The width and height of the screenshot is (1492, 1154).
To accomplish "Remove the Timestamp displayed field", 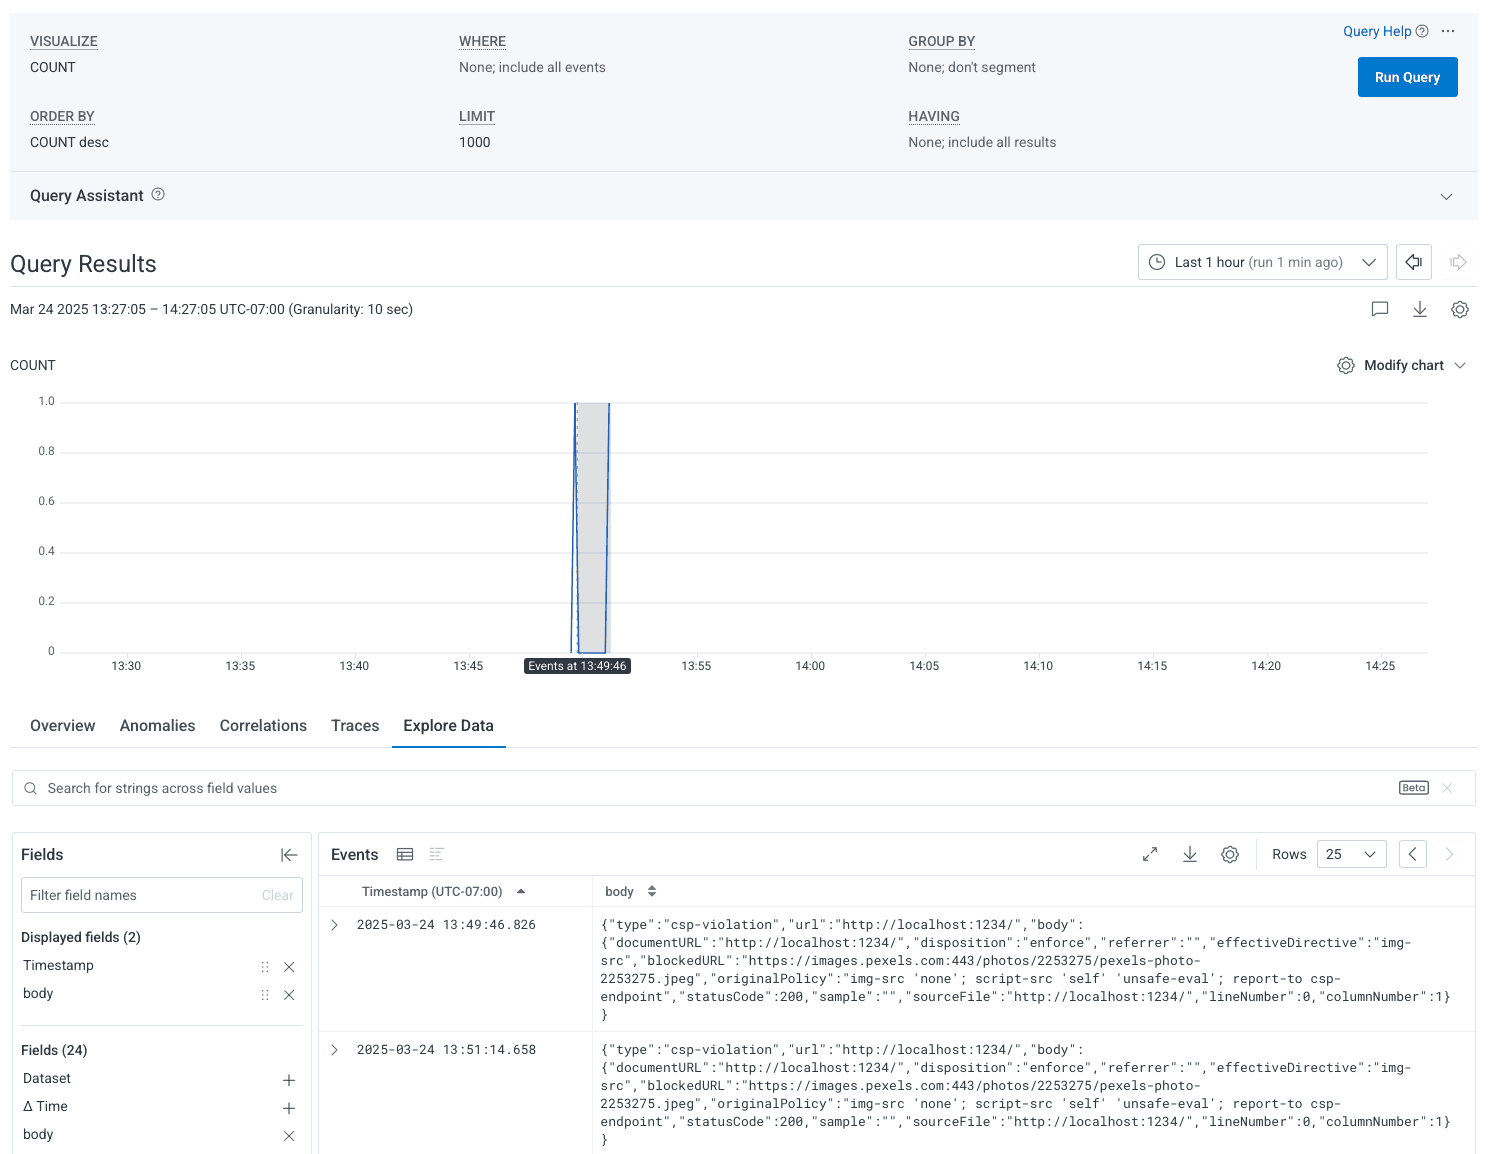I will (x=289, y=966).
